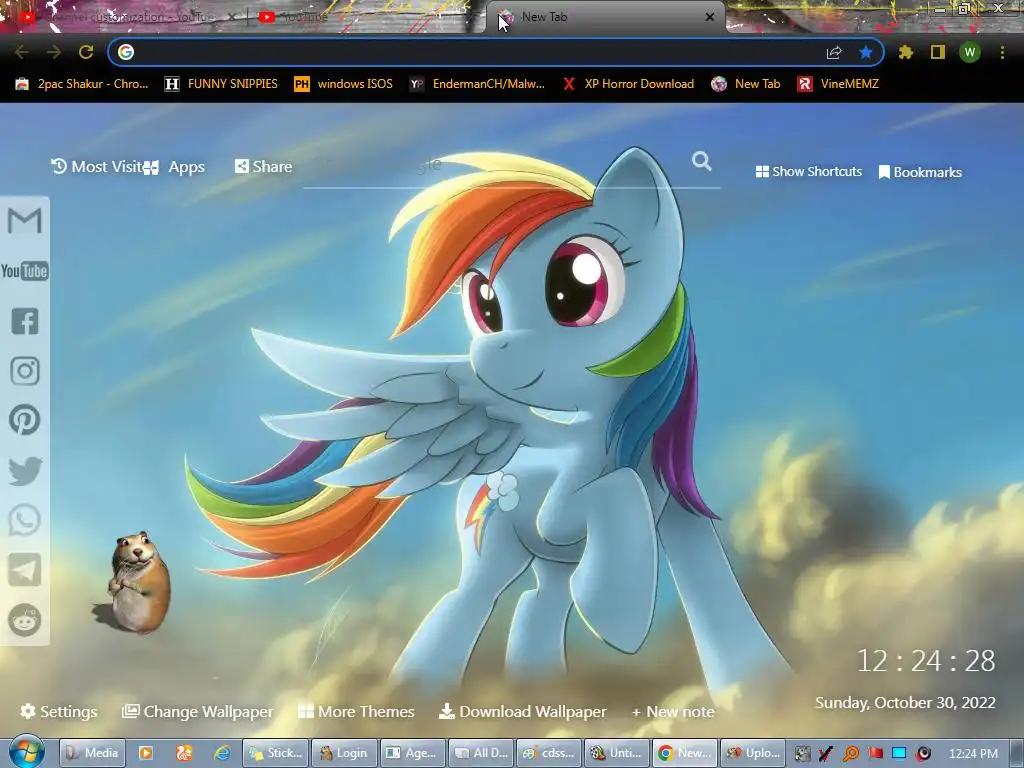Launch Internet Explorer pinned icon
This screenshot has height=768, width=1024.
pyautogui.click(x=222, y=753)
